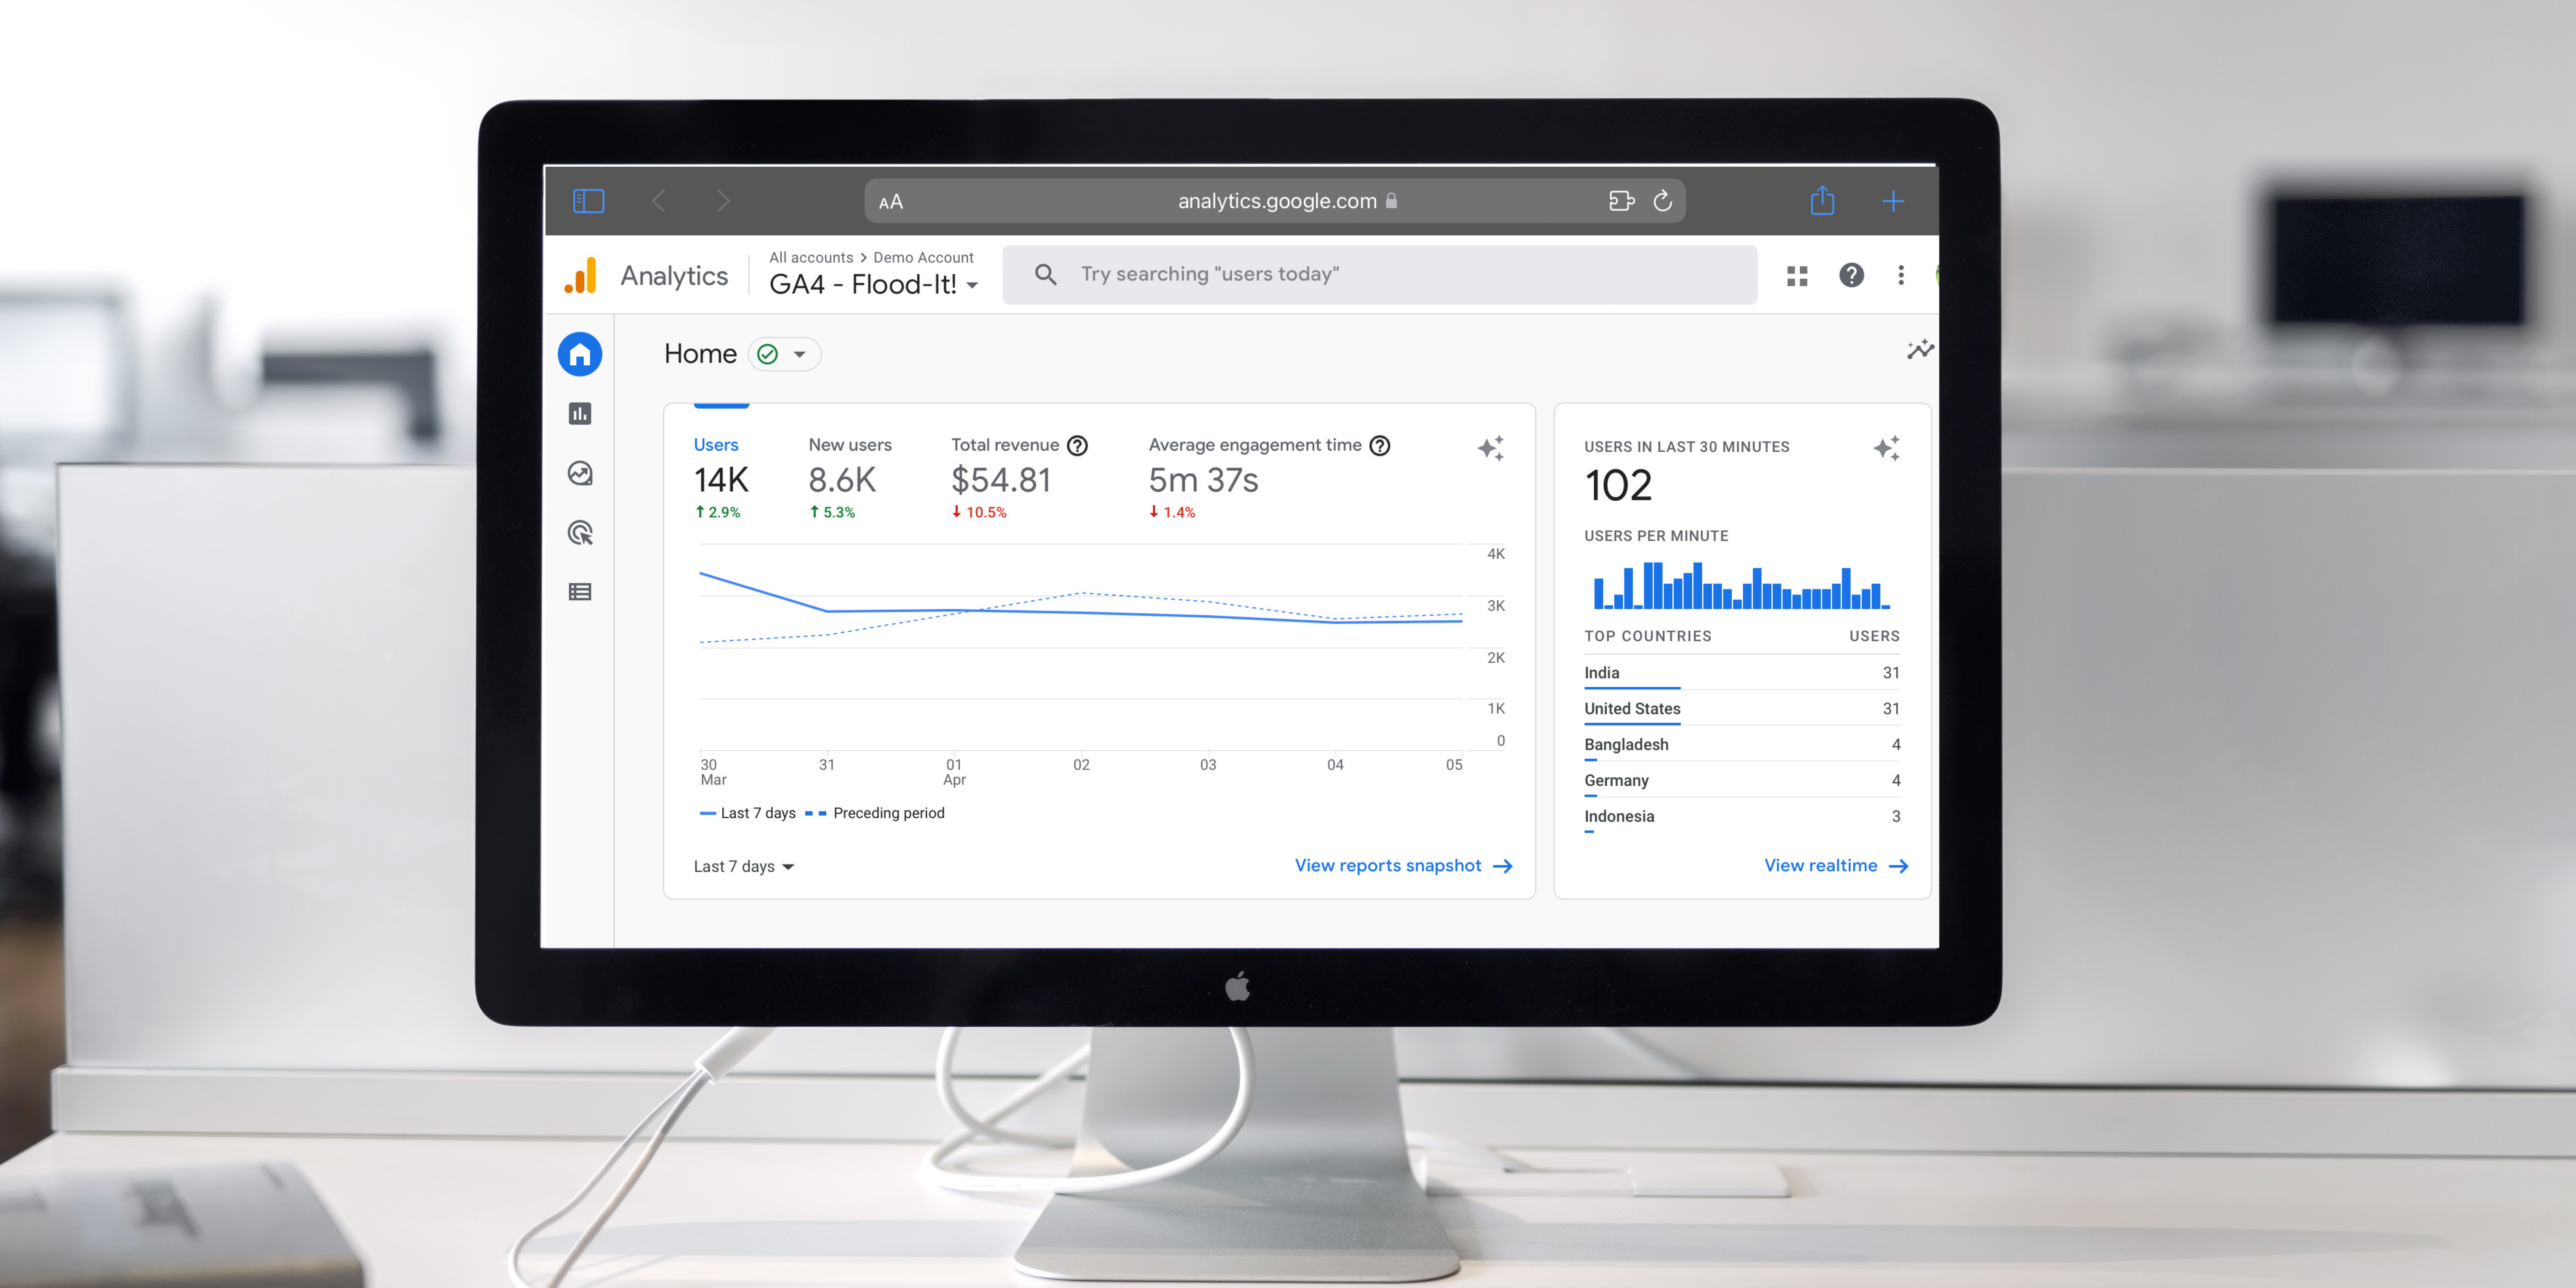Screen dimensions: 2576x1288
Task: Open Configure list icon in sidebar
Action: (580, 592)
